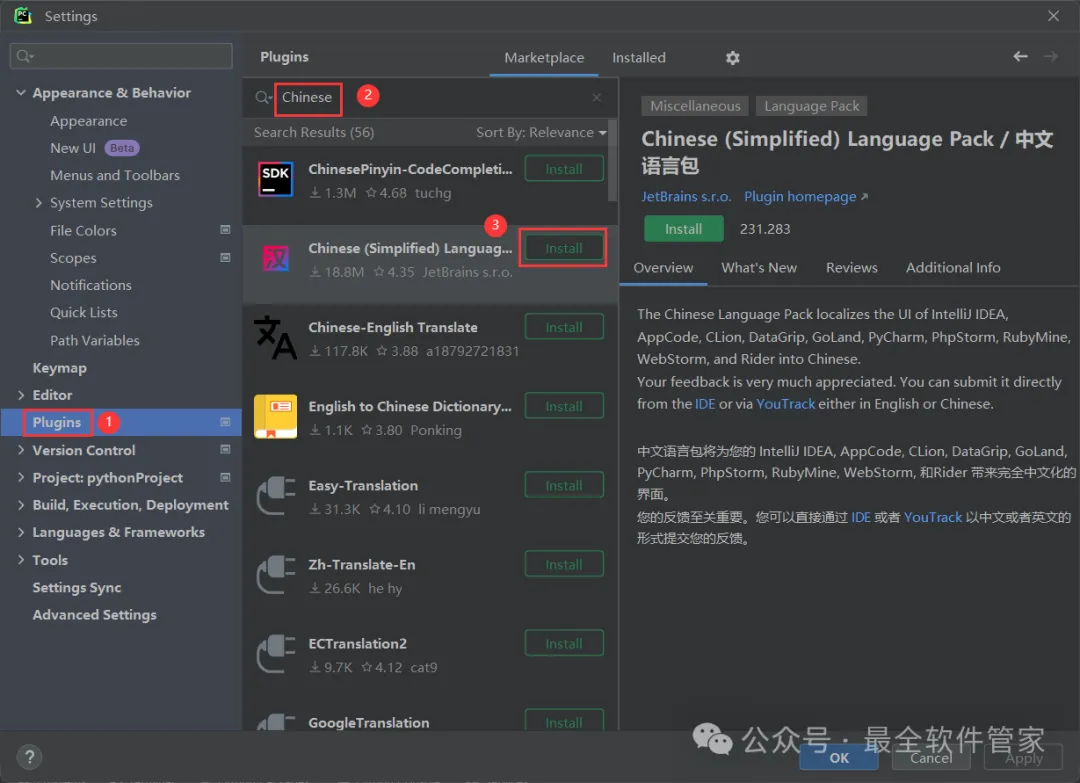Expand the Tools section
The image size is (1080, 783).
click(21, 560)
